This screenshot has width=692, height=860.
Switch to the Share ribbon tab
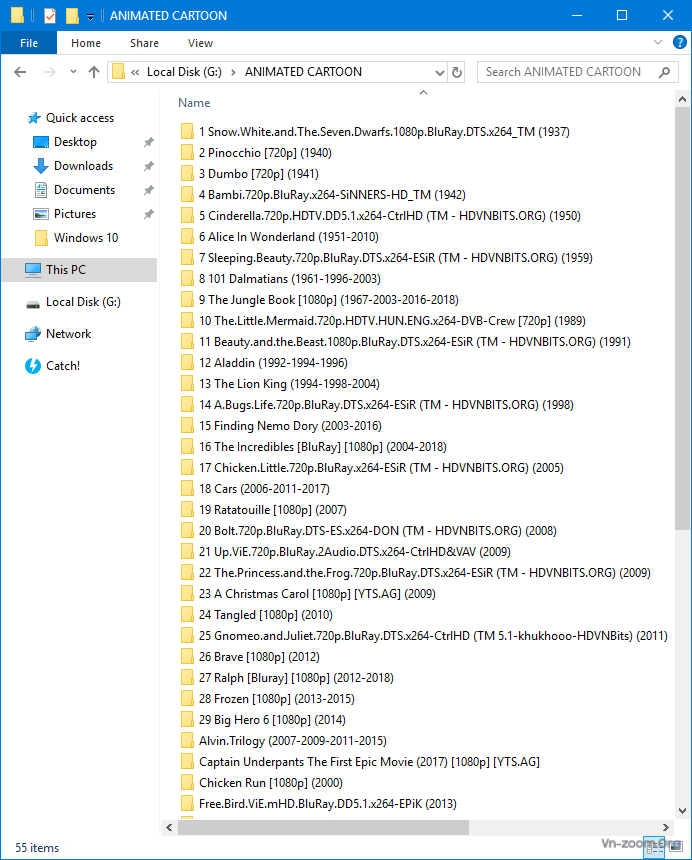tap(144, 43)
